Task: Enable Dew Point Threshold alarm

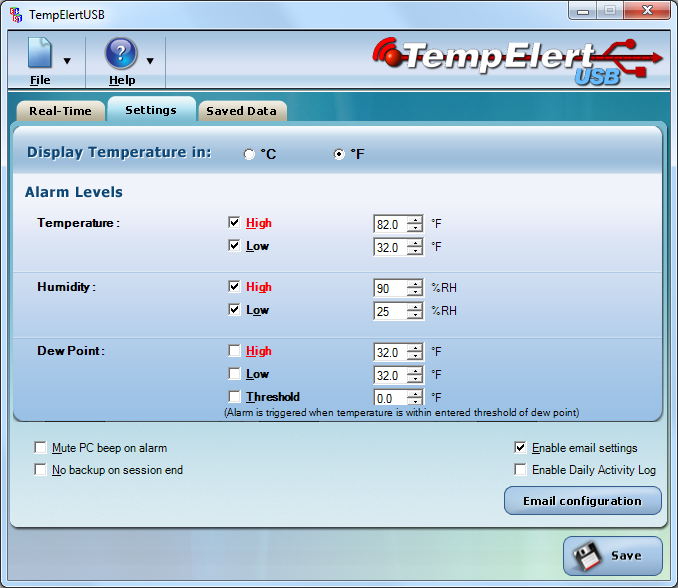Action: point(234,396)
